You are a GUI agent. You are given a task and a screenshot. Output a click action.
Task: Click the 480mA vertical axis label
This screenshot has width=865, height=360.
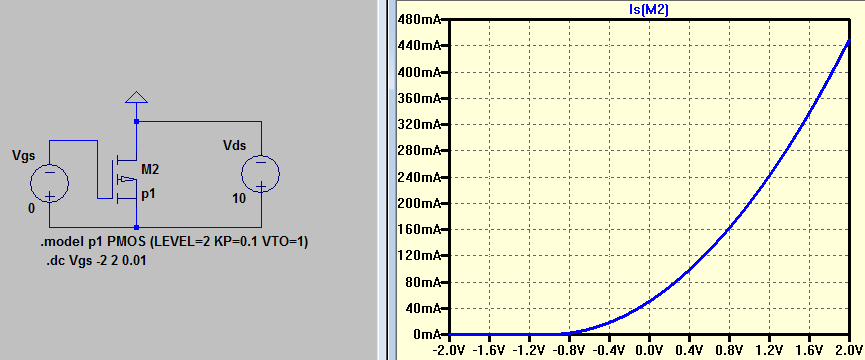(x=417, y=20)
